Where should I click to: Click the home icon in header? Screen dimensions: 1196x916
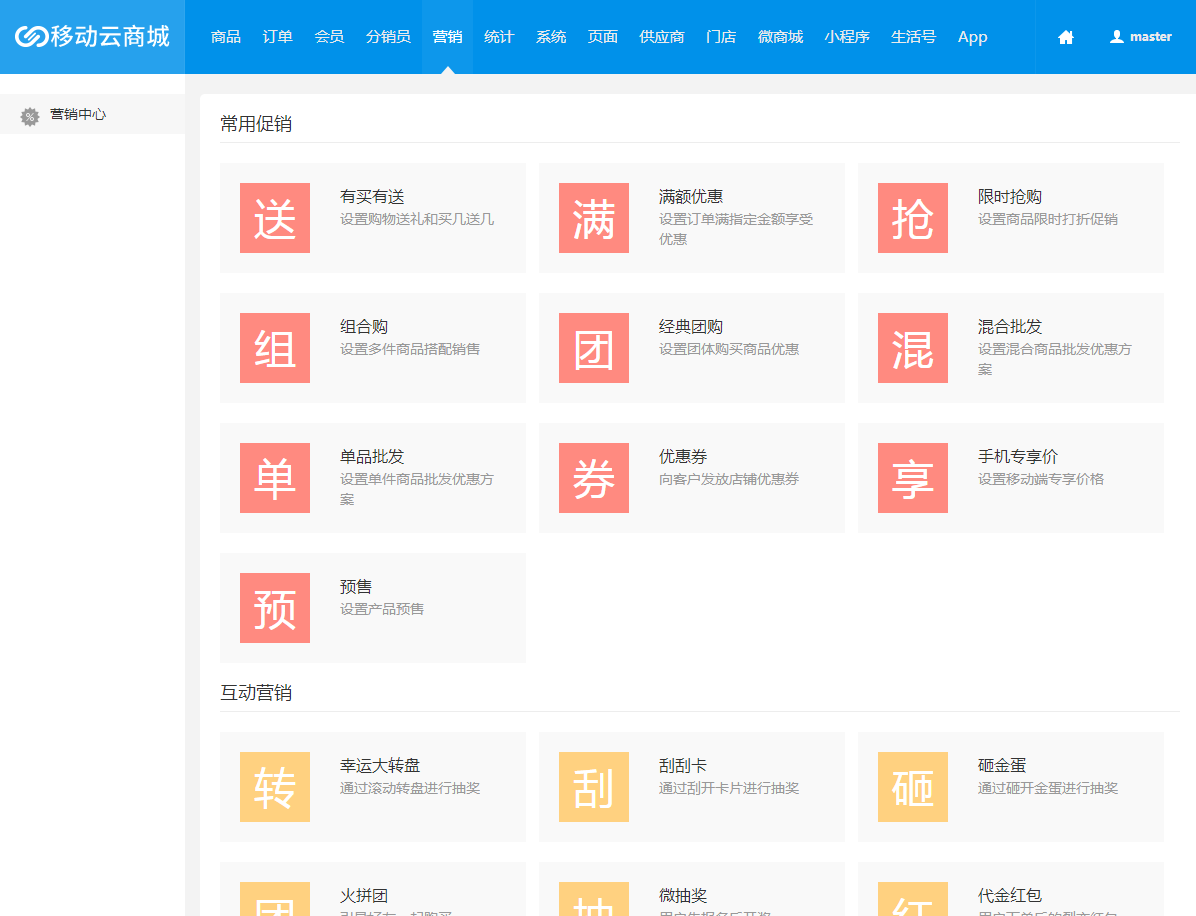click(x=1065, y=37)
